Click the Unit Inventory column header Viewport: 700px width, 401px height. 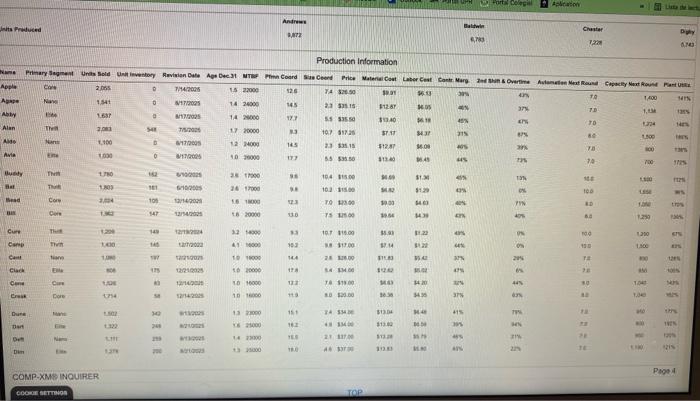pyautogui.click(x=136, y=75)
